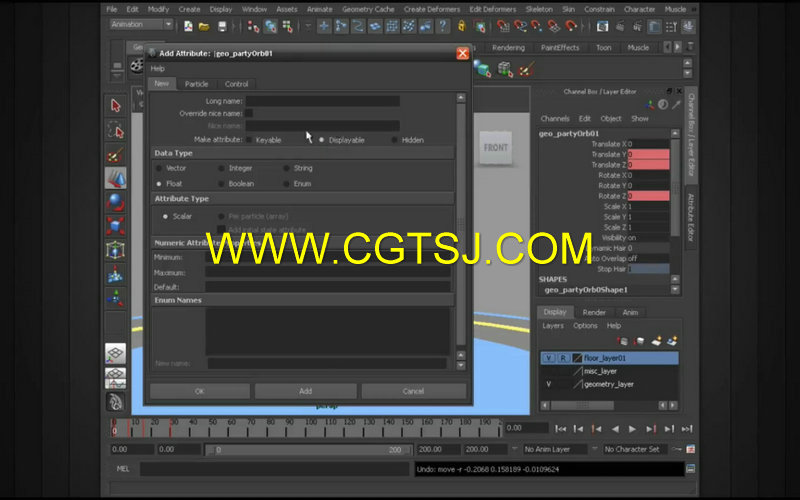Choose the Paint selection tool

116,155
